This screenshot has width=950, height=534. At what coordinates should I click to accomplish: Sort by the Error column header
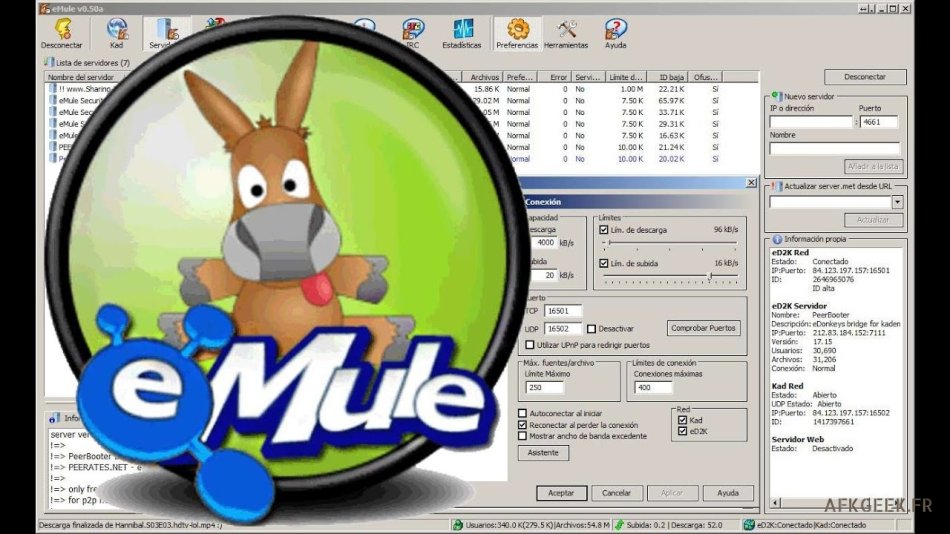[x=554, y=77]
